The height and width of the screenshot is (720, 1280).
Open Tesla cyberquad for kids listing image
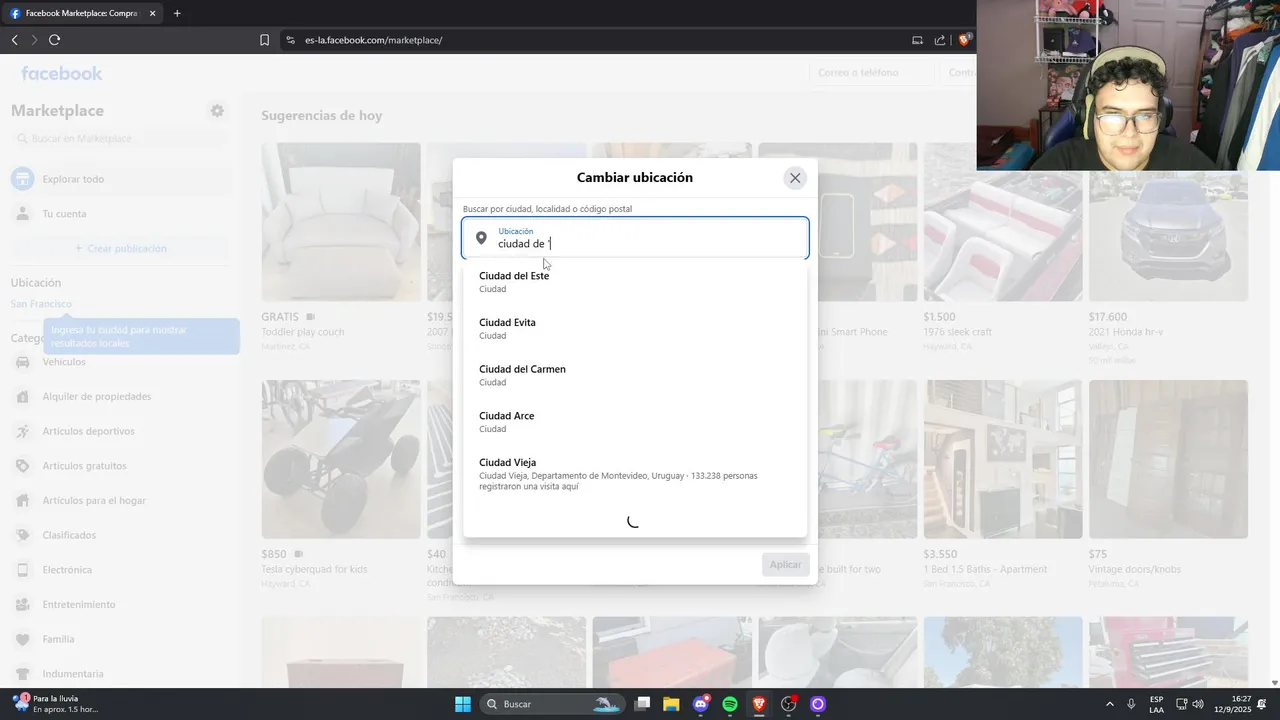[x=341, y=459]
